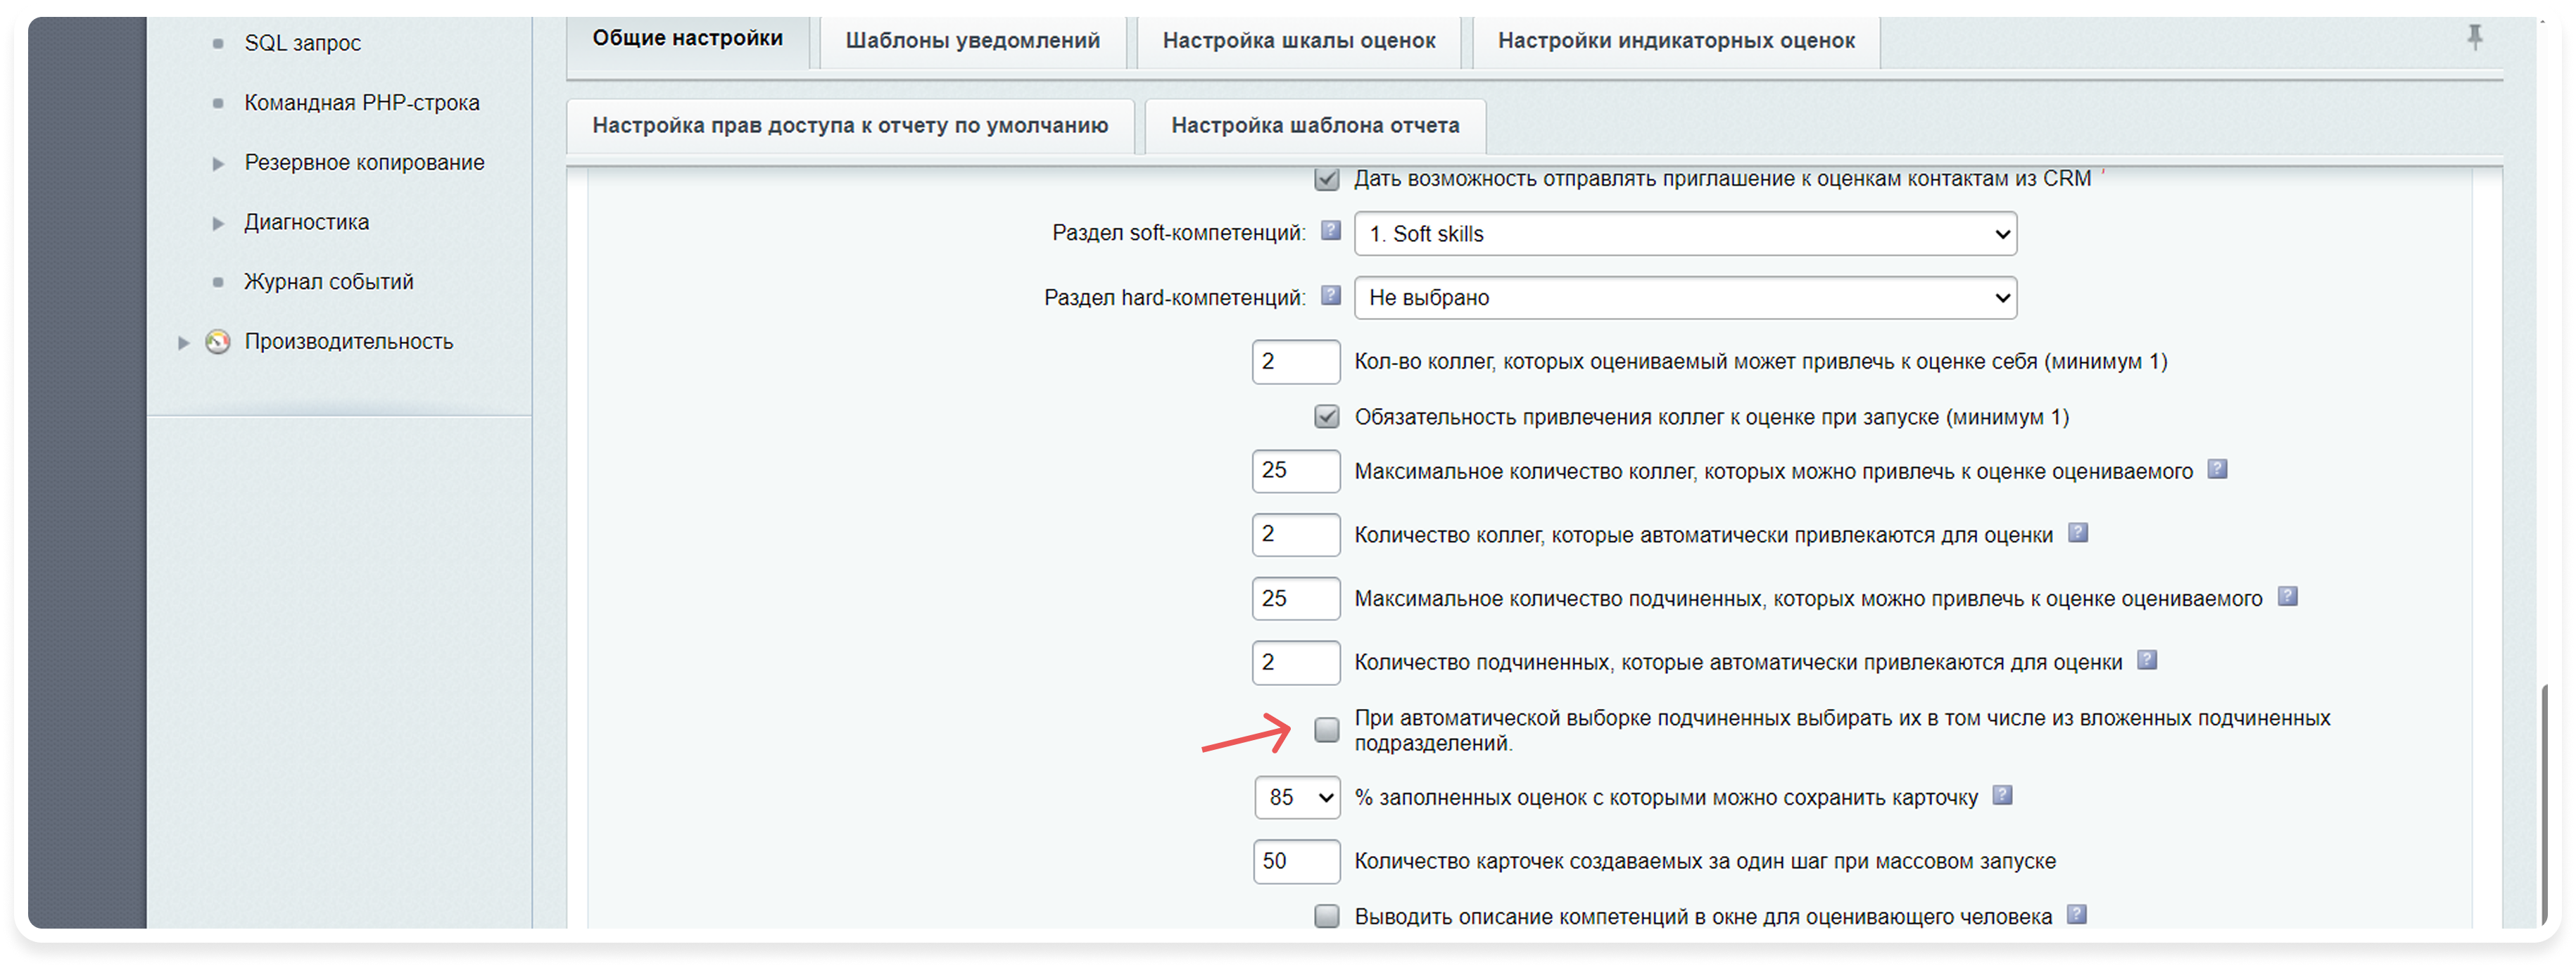Uncheck mandatory colleague involvement at launch
Image resolution: width=2576 pixels, height=968 pixels.
[1326, 417]
